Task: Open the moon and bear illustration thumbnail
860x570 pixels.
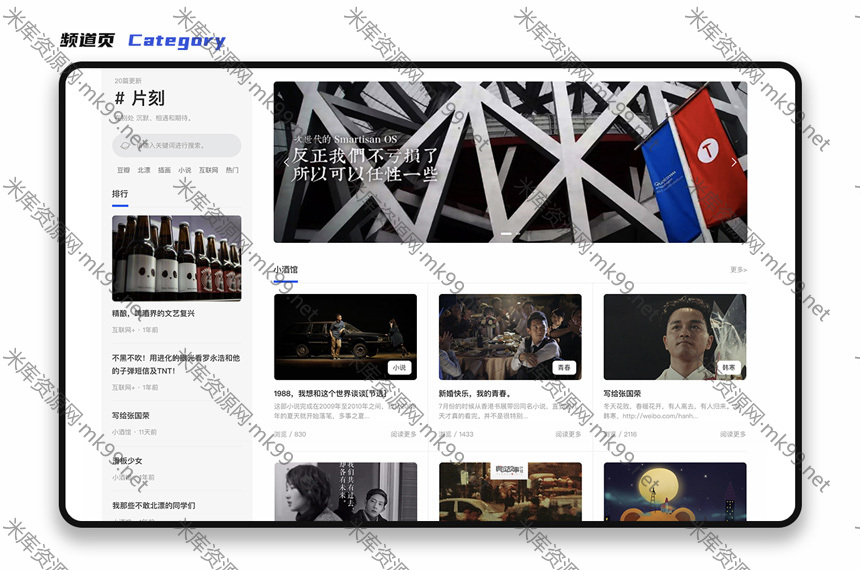Action: click(x=675, y=492)
